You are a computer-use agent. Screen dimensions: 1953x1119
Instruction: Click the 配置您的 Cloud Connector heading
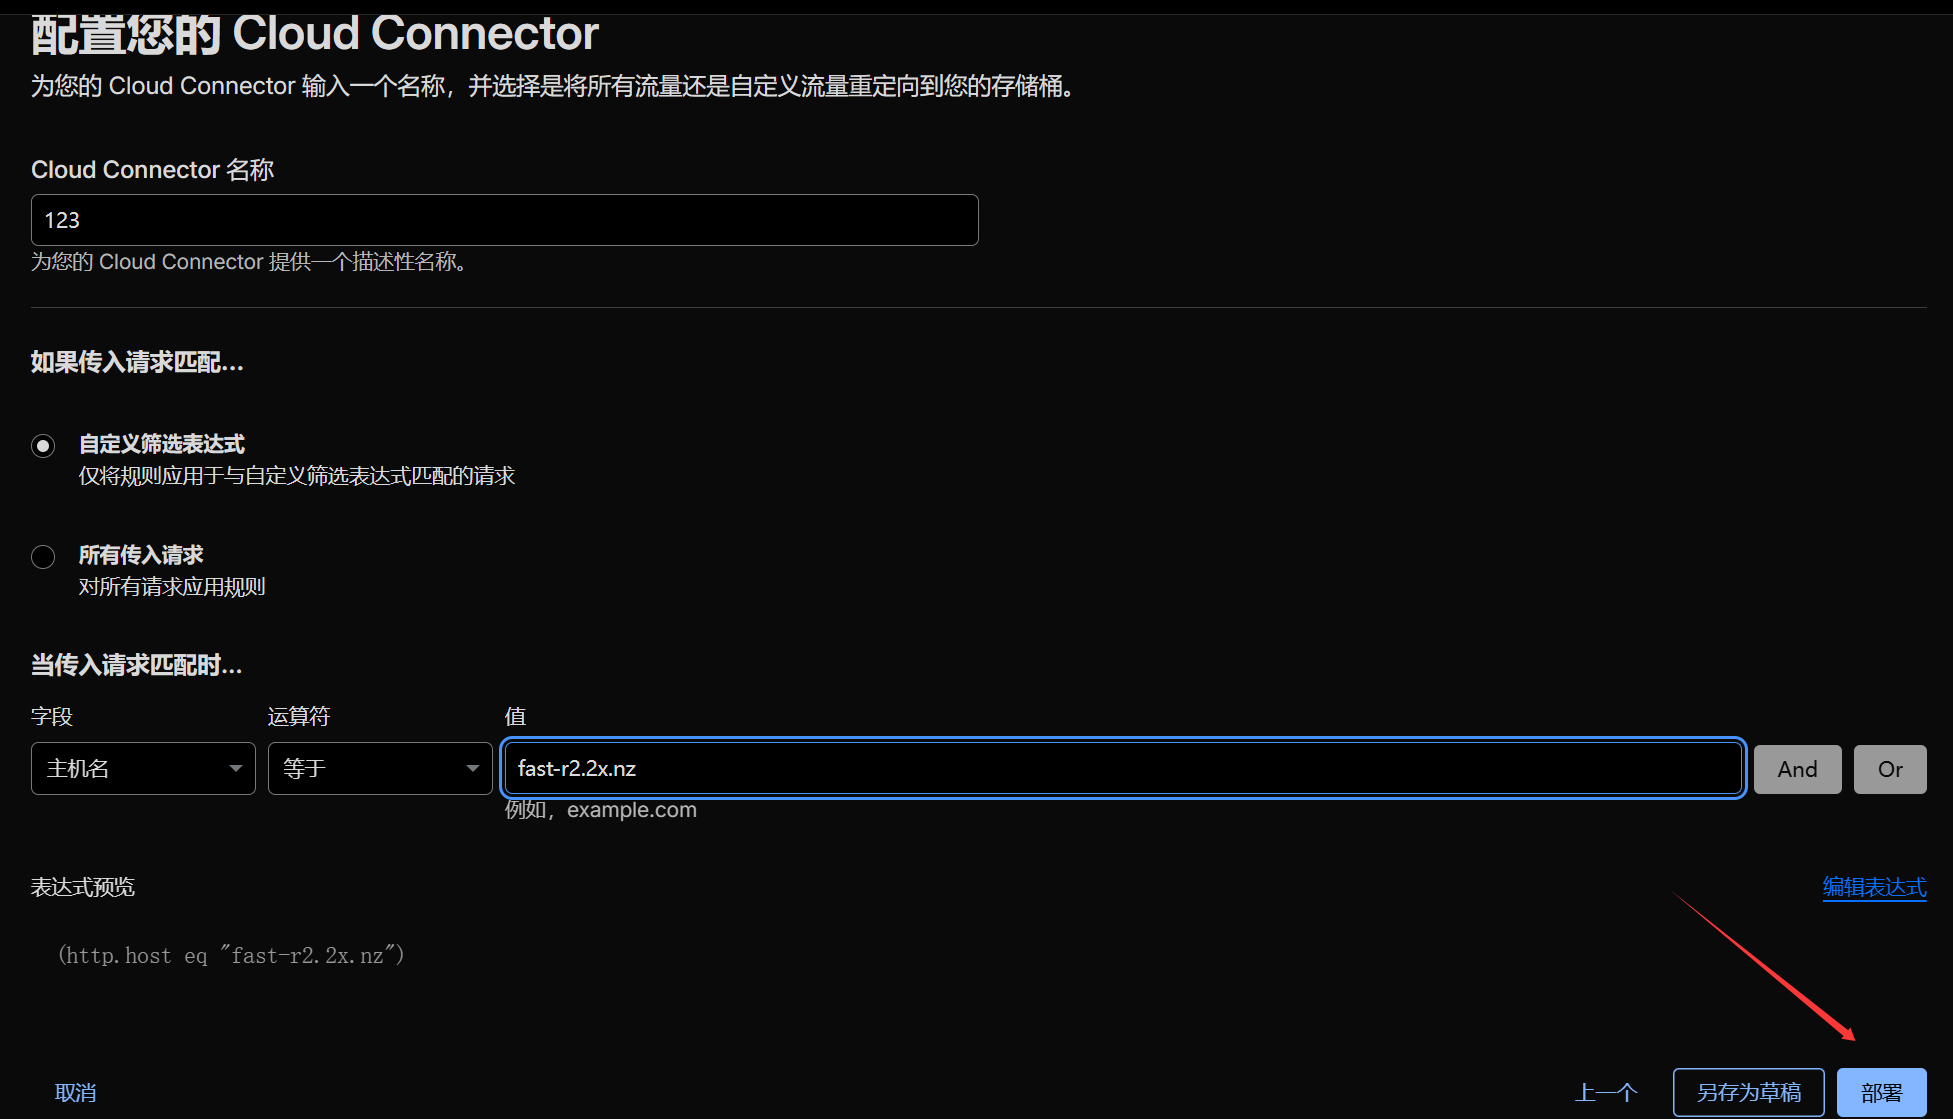point(314,34)
